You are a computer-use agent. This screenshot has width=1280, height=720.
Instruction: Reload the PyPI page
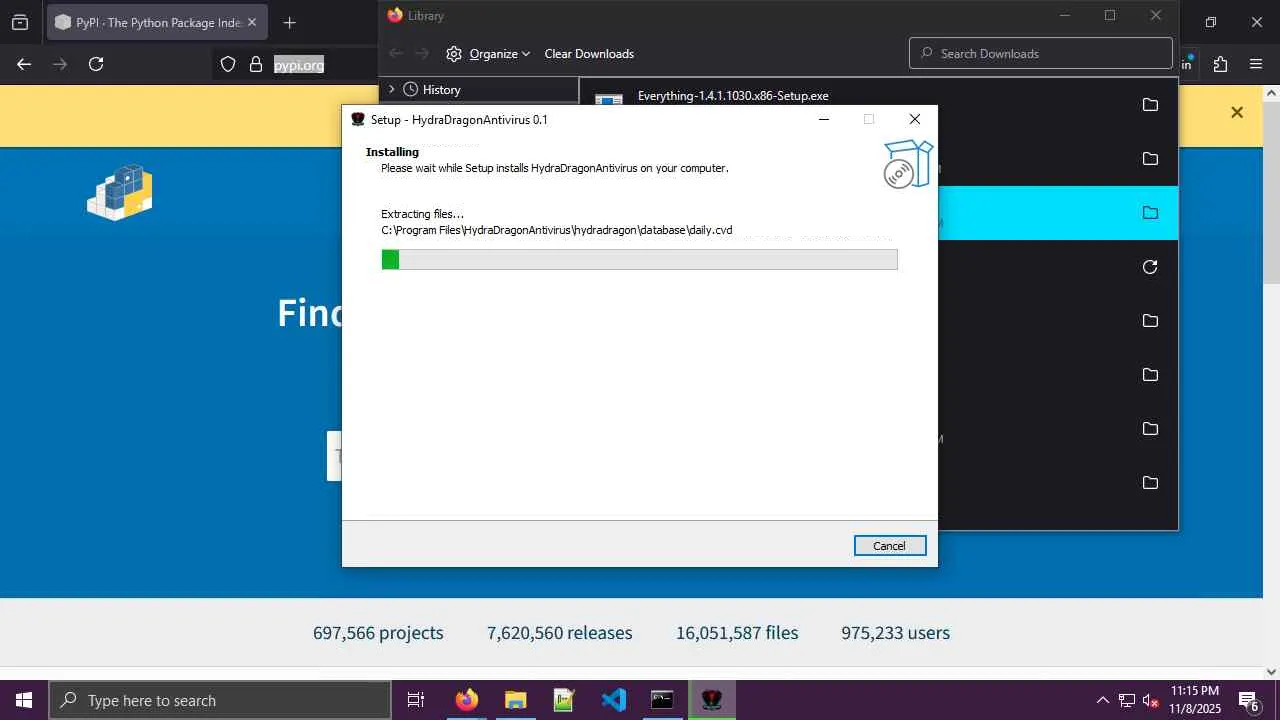pyautogui.click(x=96, y=64)
